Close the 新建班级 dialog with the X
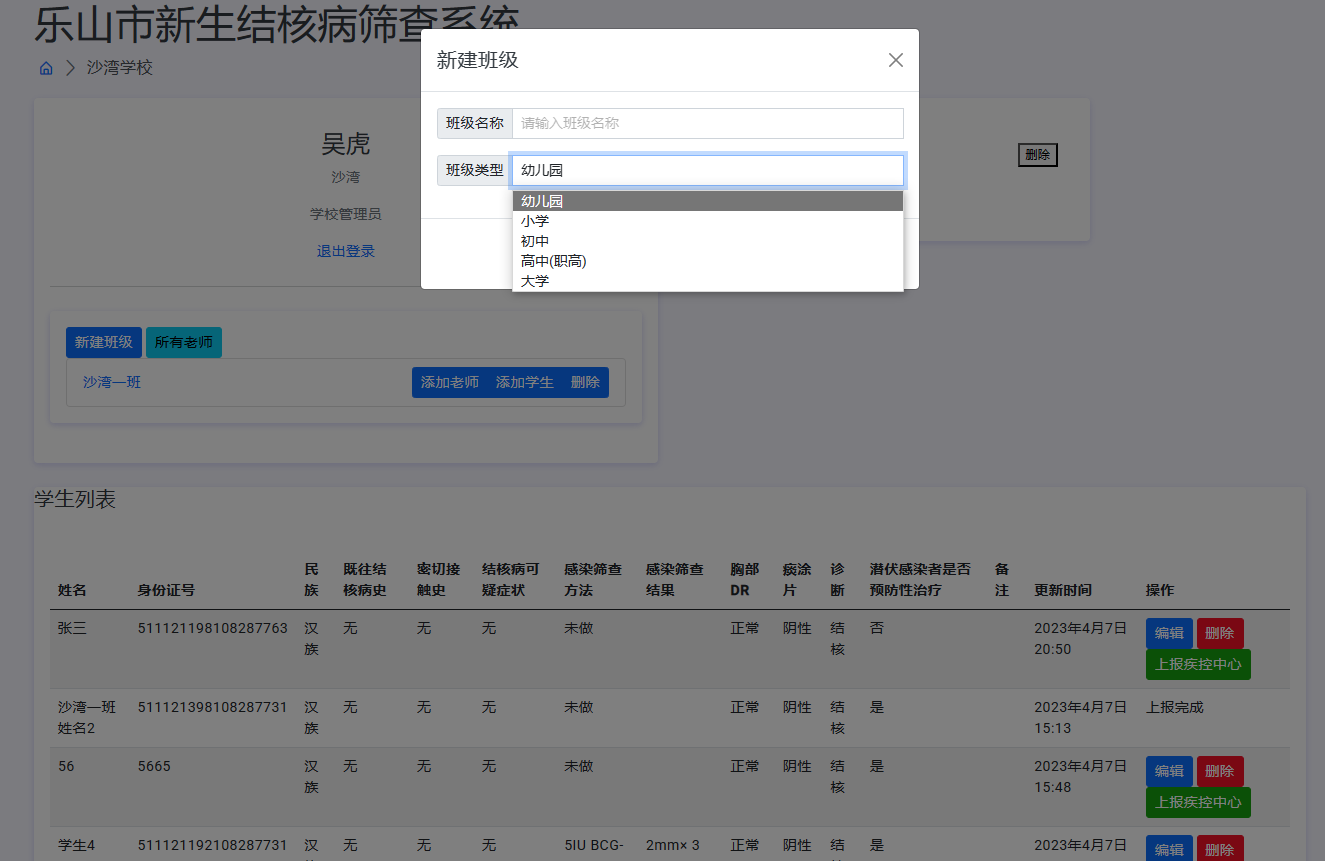 [896, 60]
